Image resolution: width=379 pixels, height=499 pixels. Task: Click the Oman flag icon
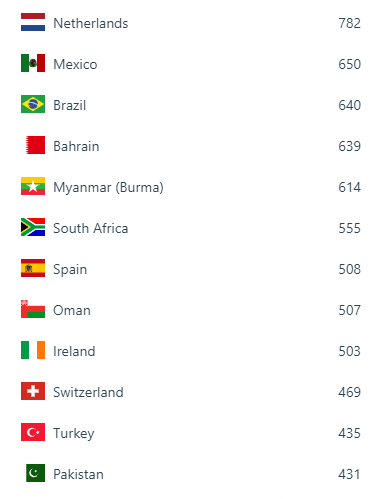pos(33,309)
